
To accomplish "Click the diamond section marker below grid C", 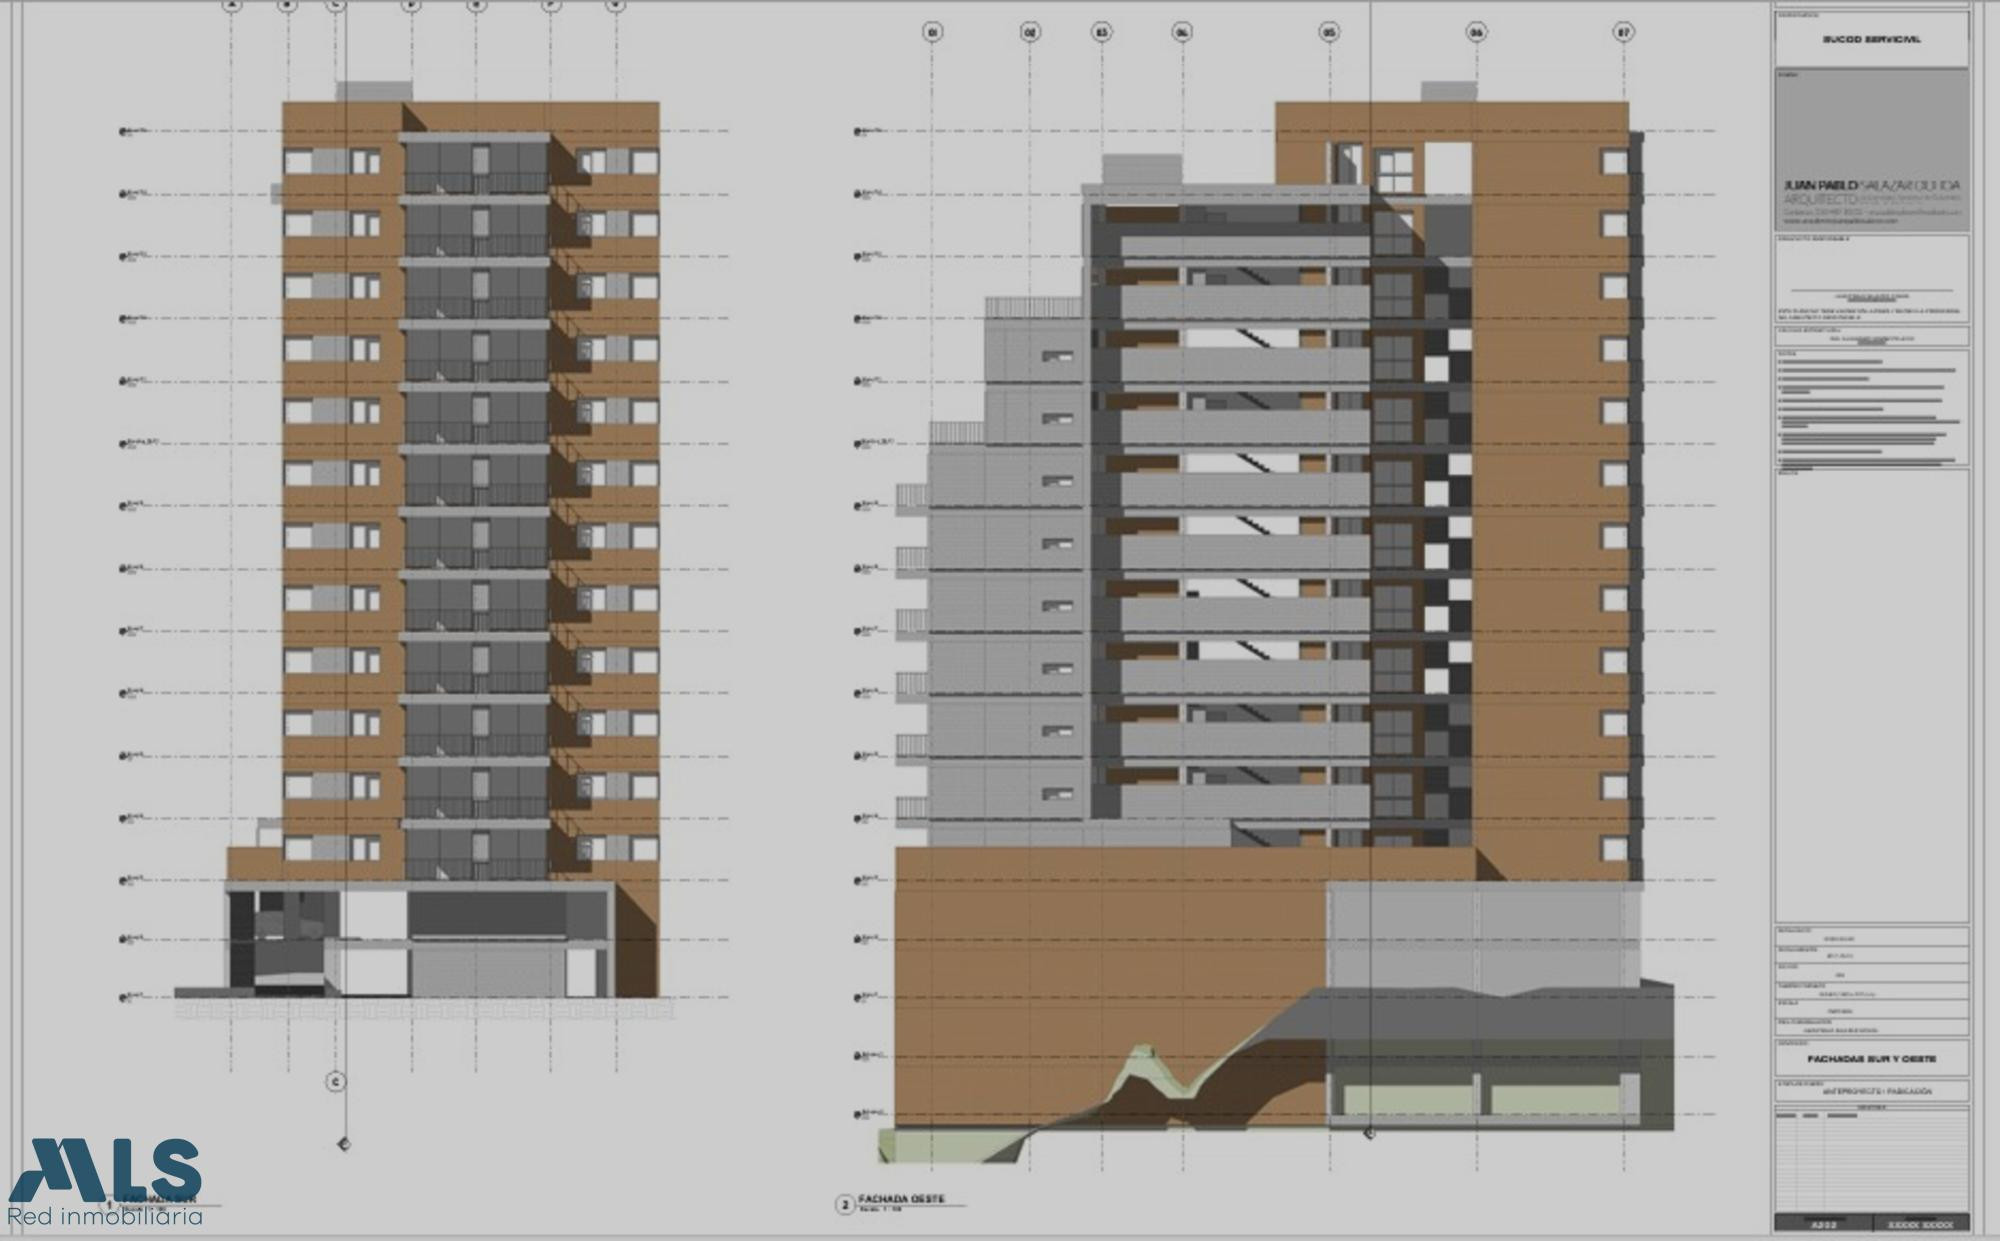I will 344,1144.
